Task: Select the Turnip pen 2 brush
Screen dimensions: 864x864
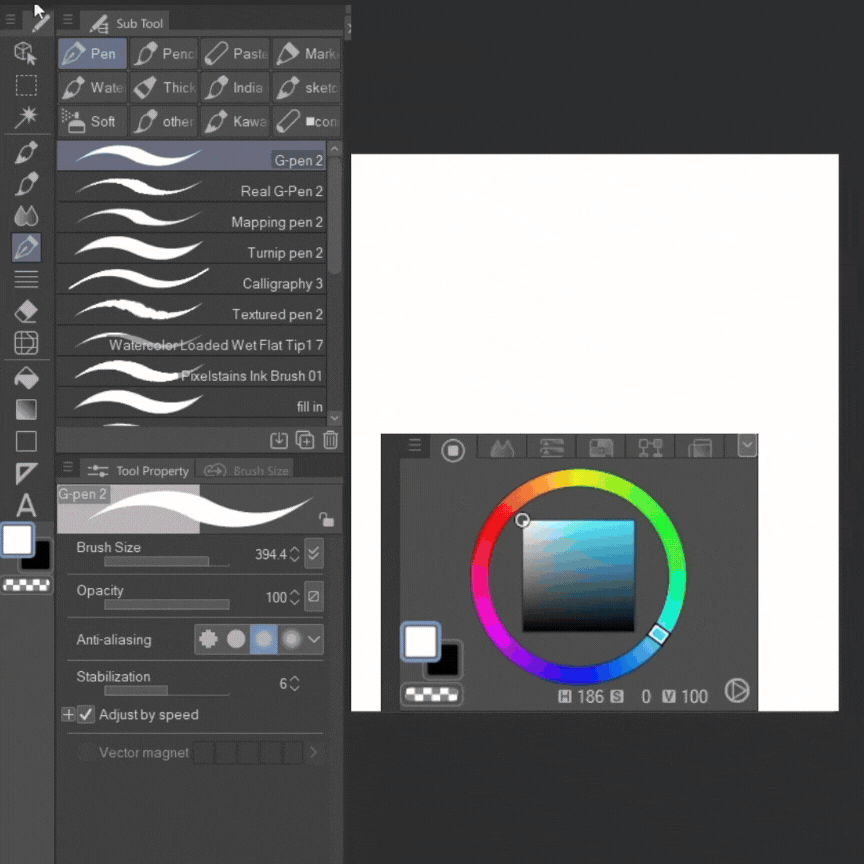Action: coord(192,249)
